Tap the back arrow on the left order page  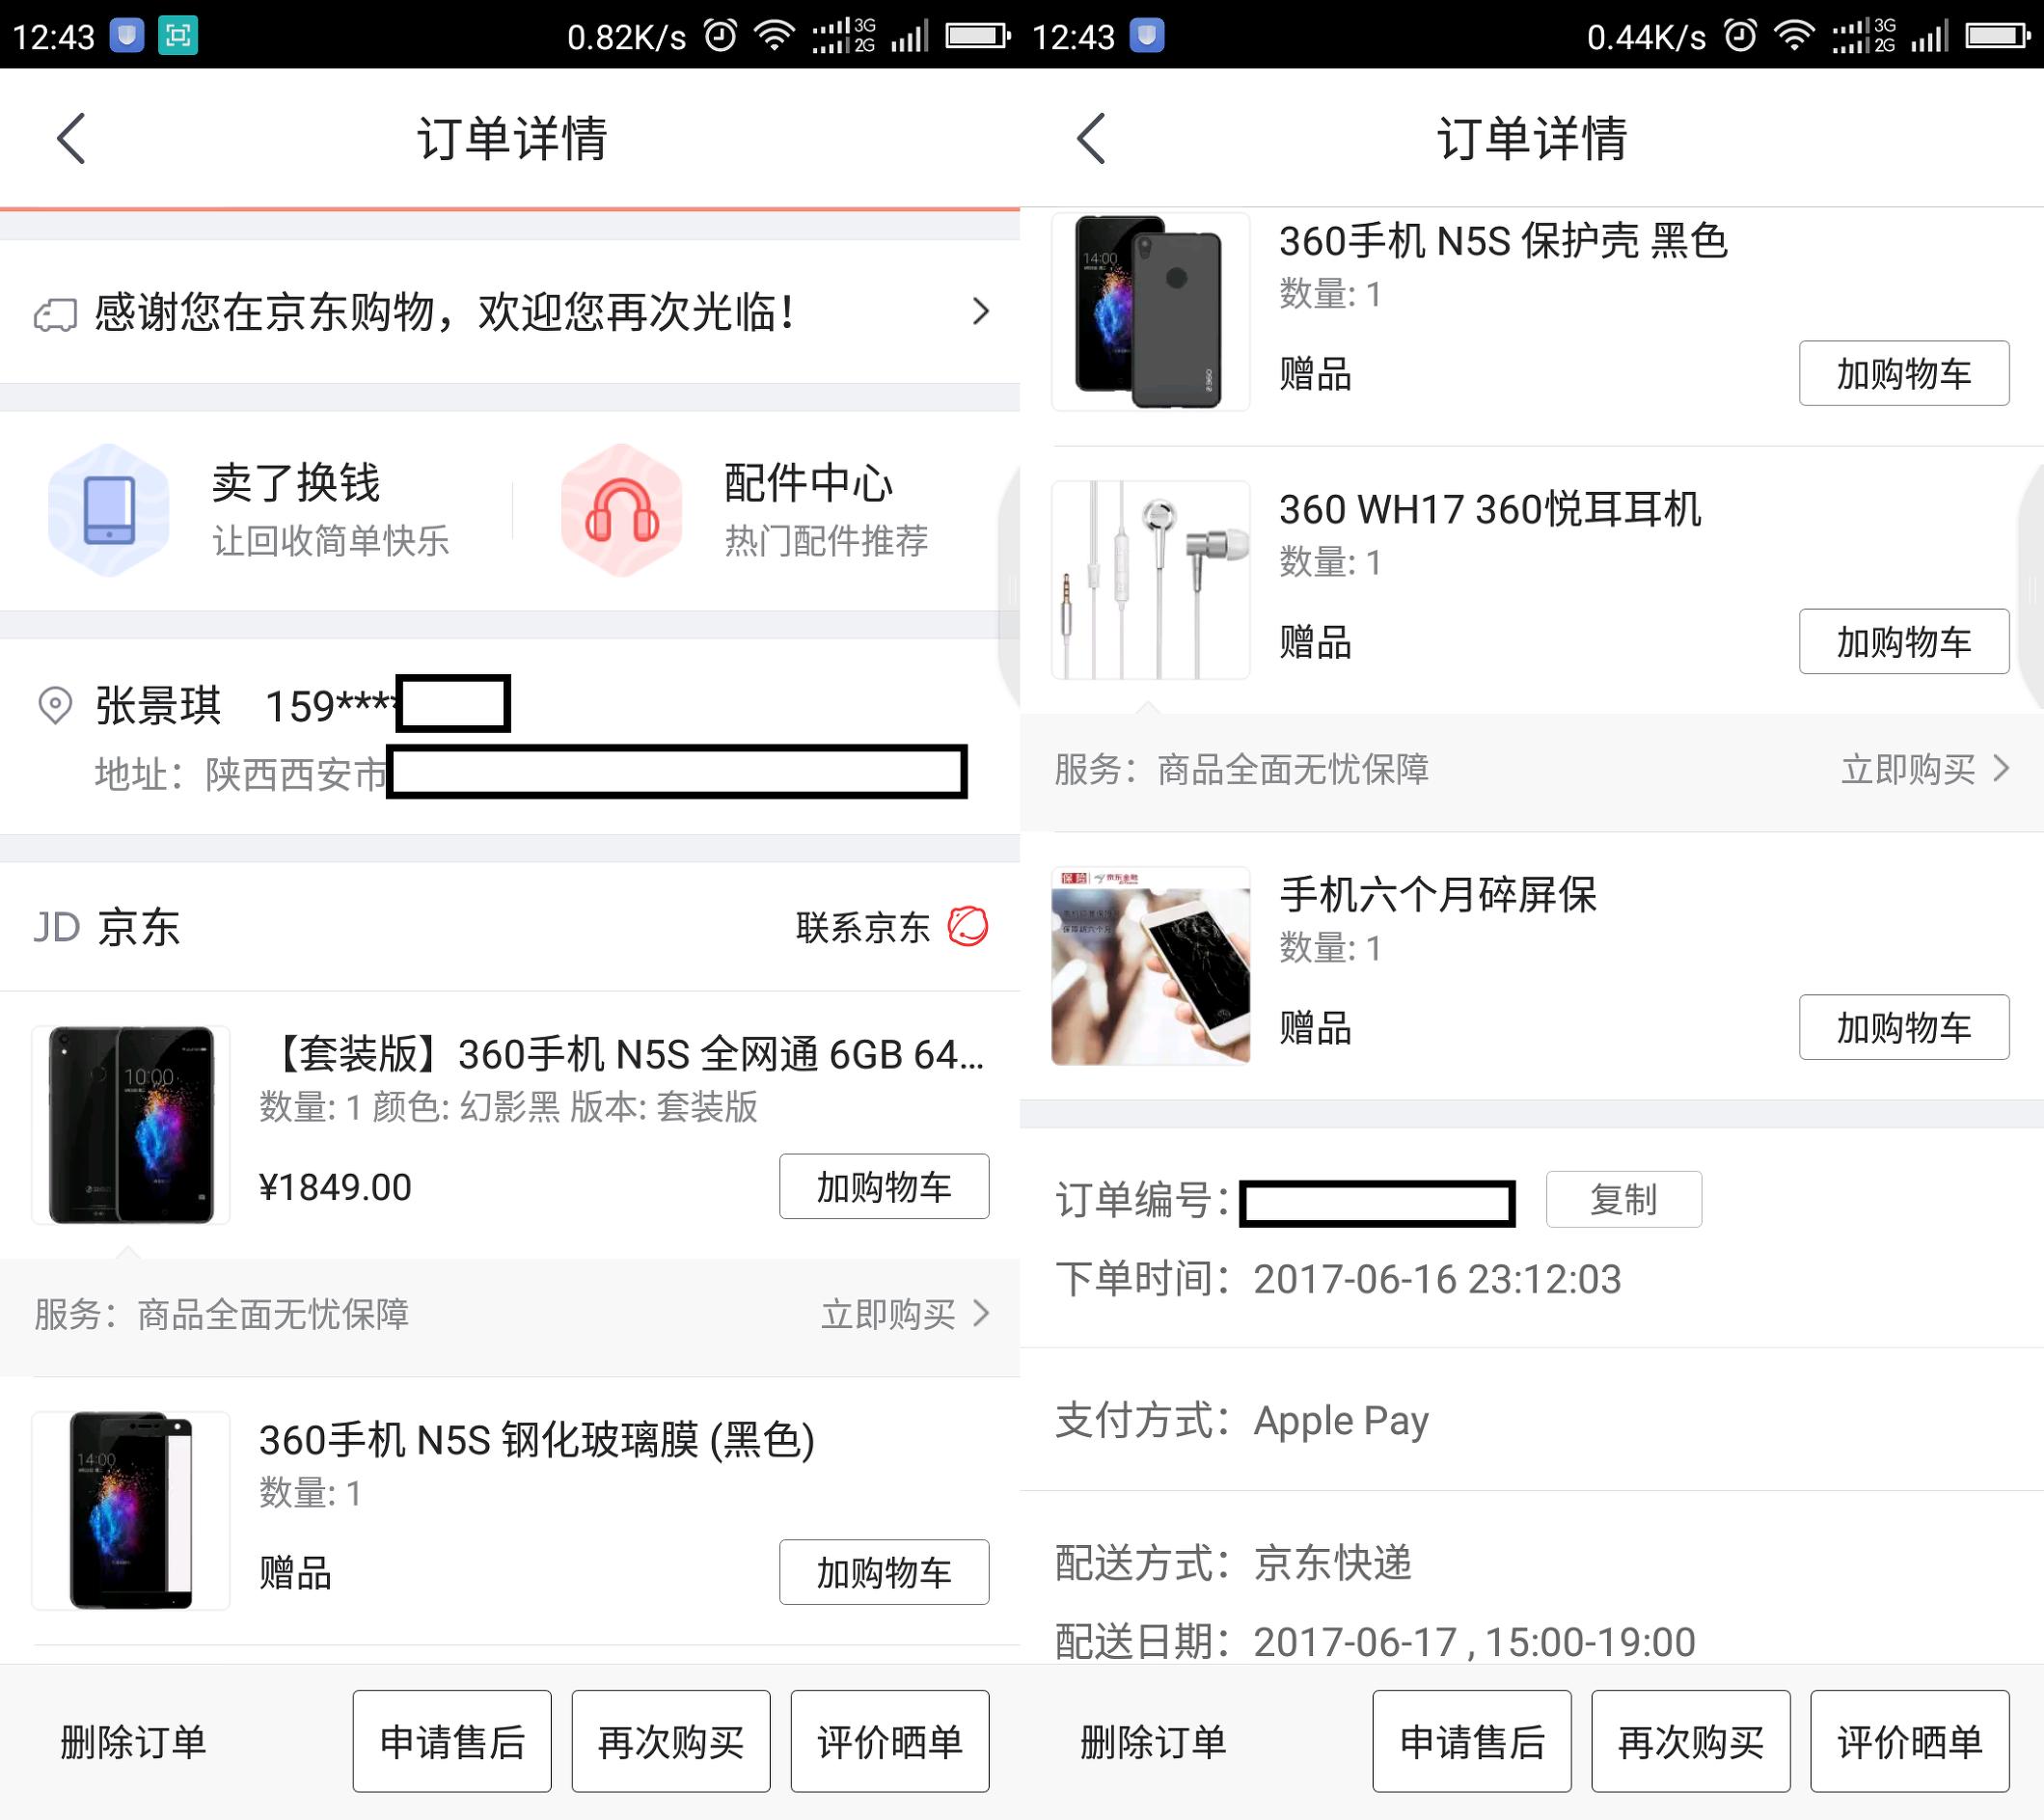tap(70, 139)
